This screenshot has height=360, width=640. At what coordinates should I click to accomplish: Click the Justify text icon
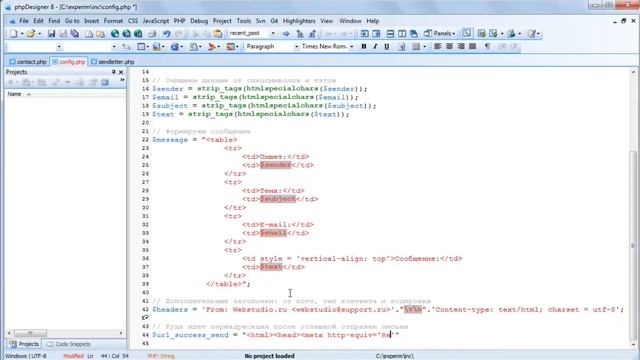[473, 47]
